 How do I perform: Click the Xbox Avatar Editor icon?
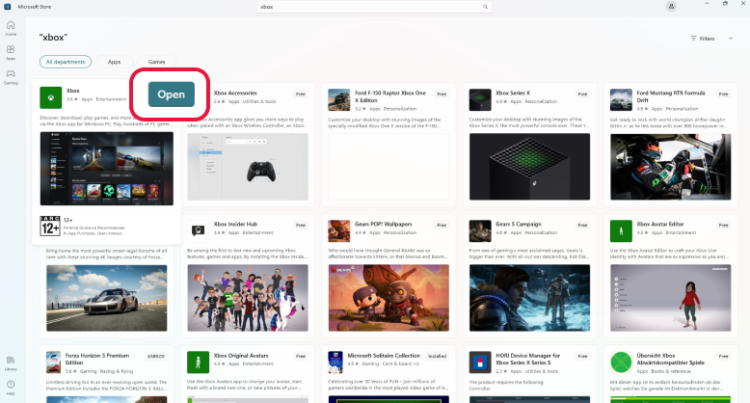pyautogui.click(x=621, y=231)
